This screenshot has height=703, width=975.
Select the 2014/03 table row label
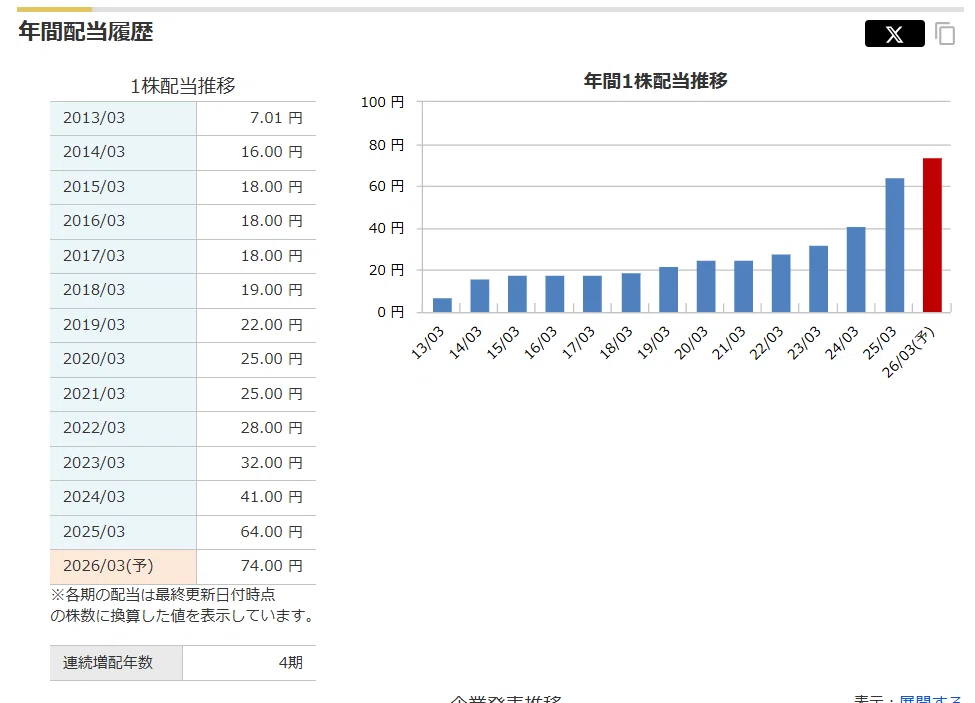coord(94,152)
